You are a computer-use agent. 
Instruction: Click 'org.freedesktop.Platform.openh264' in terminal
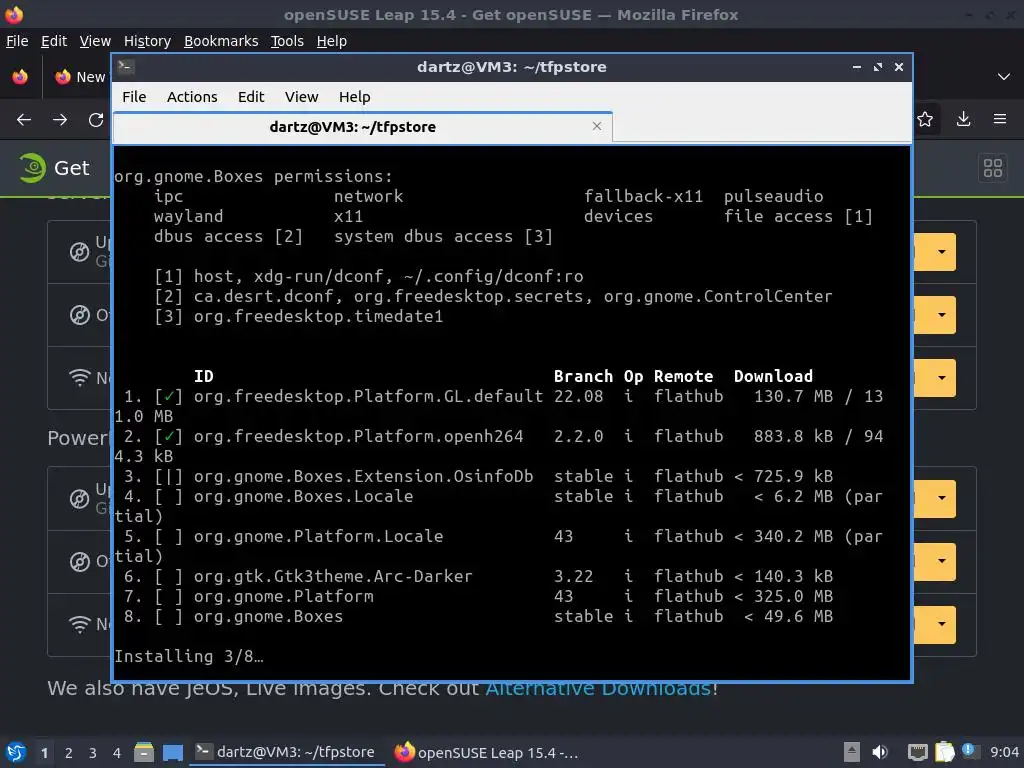pyautogui.click(x=359, y=436)
